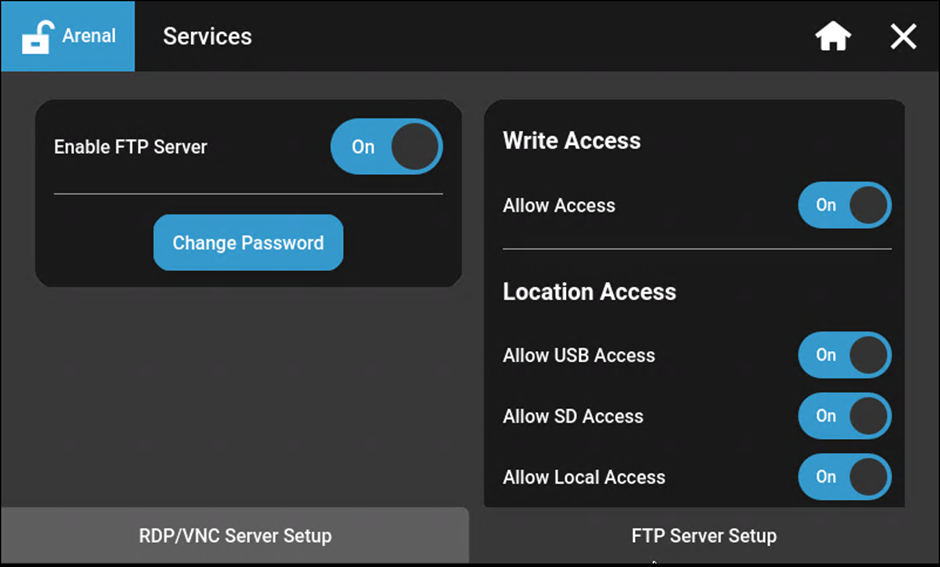Click the Allow Access text label

click(559, 206)
